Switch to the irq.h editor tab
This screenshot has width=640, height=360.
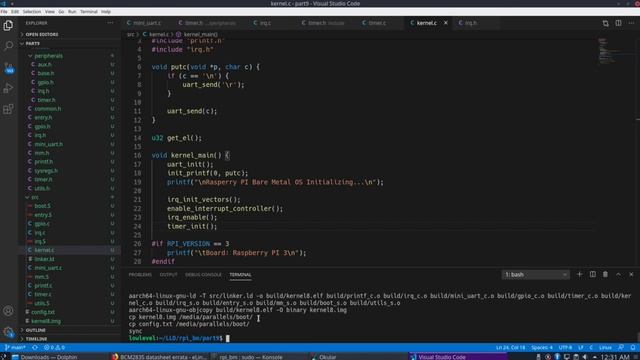[x=470, y=23]
